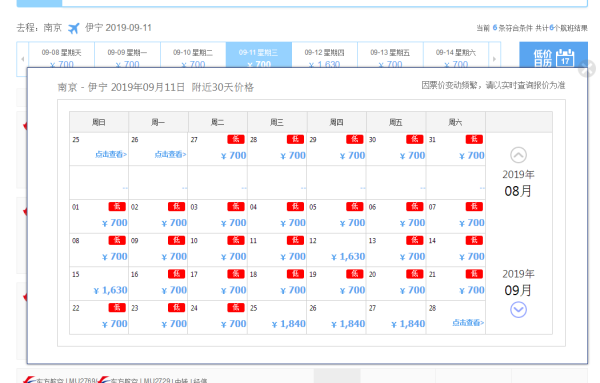Choose September 09 price ¥700

click(x=174, y=257)
